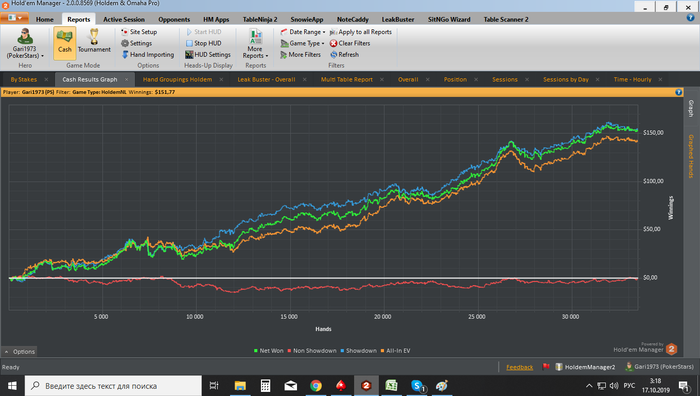
Task: Switch to Multi Table Report tab
Action: pos(346,79)
